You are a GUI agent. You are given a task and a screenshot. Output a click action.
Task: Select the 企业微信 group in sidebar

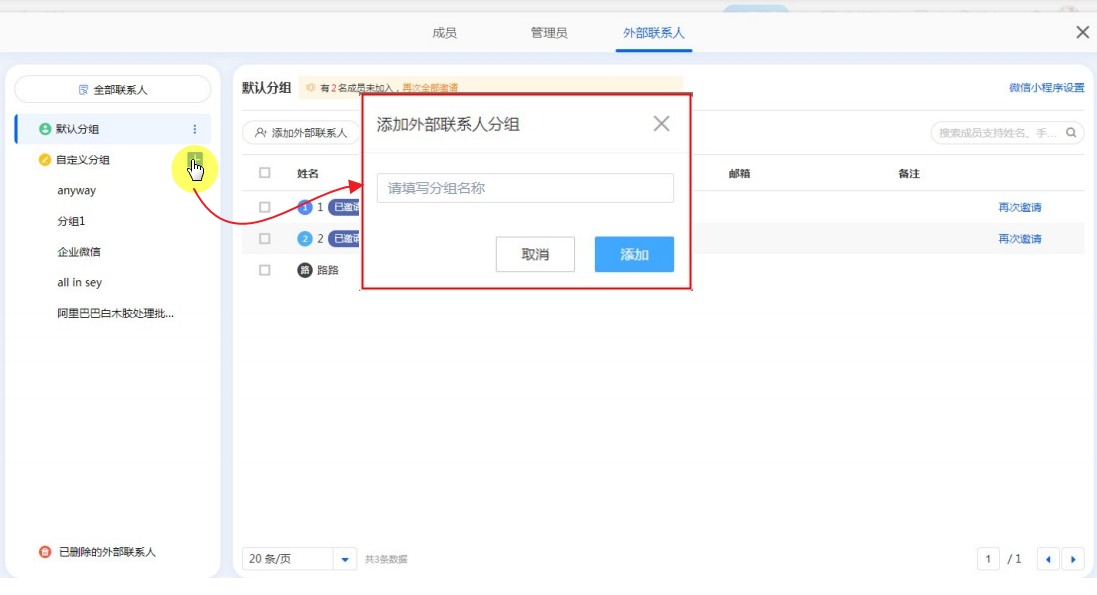point(79,252)
